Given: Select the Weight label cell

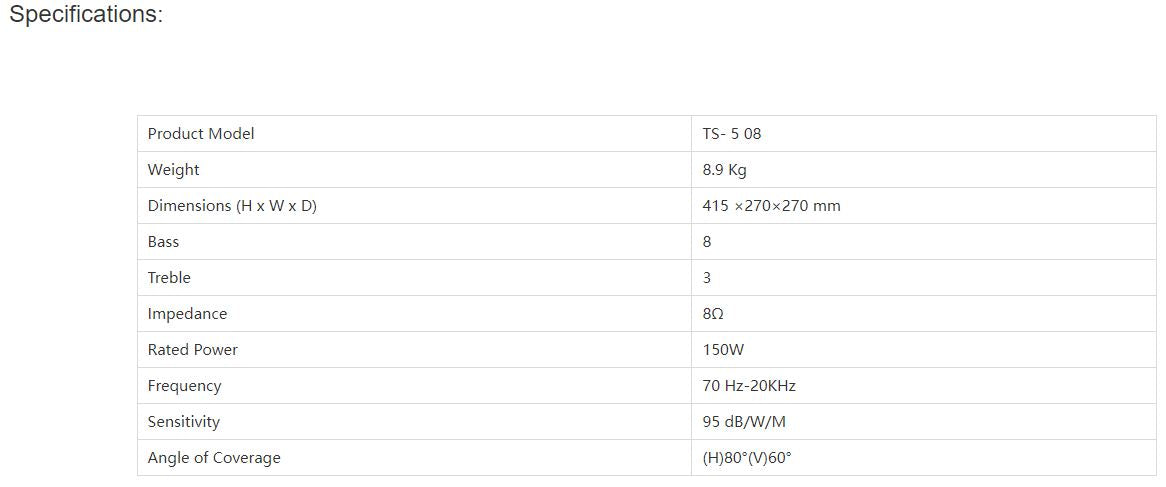Looking at the screenshot, I should coord(174,170).
